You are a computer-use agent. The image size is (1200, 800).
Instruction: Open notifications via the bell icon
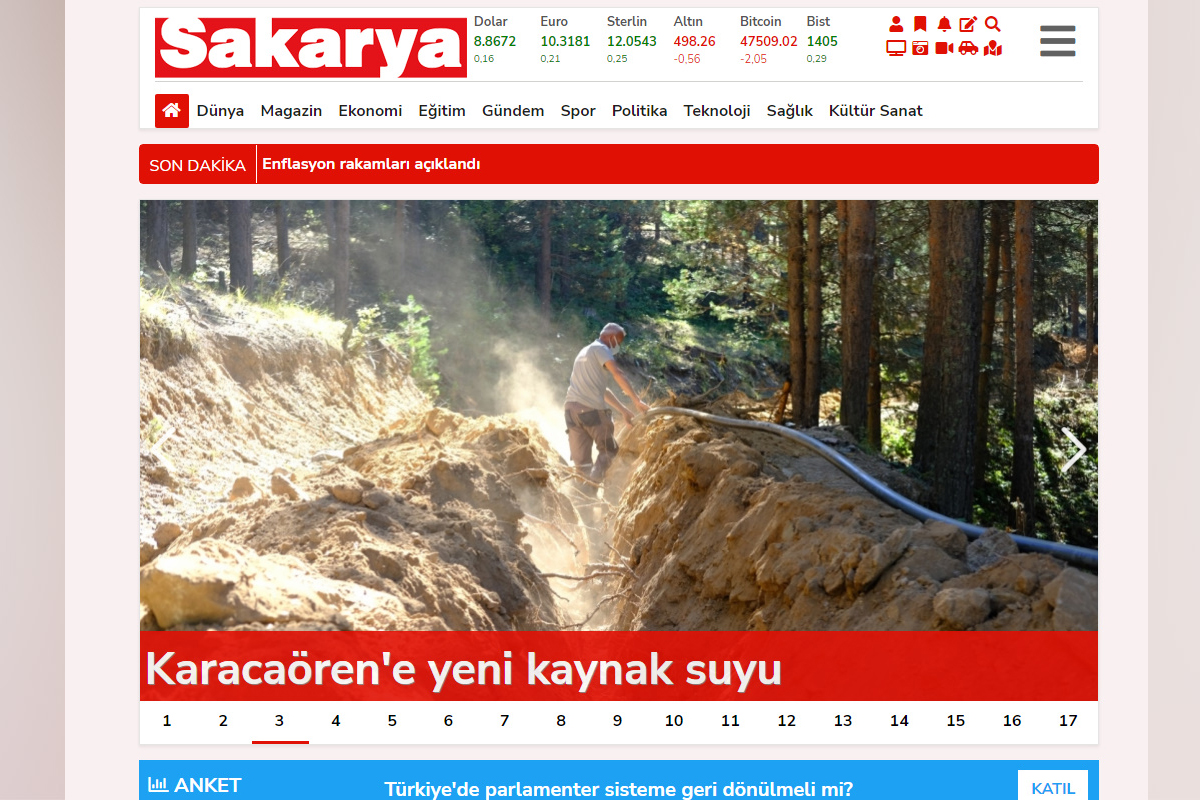click(944, 24)
